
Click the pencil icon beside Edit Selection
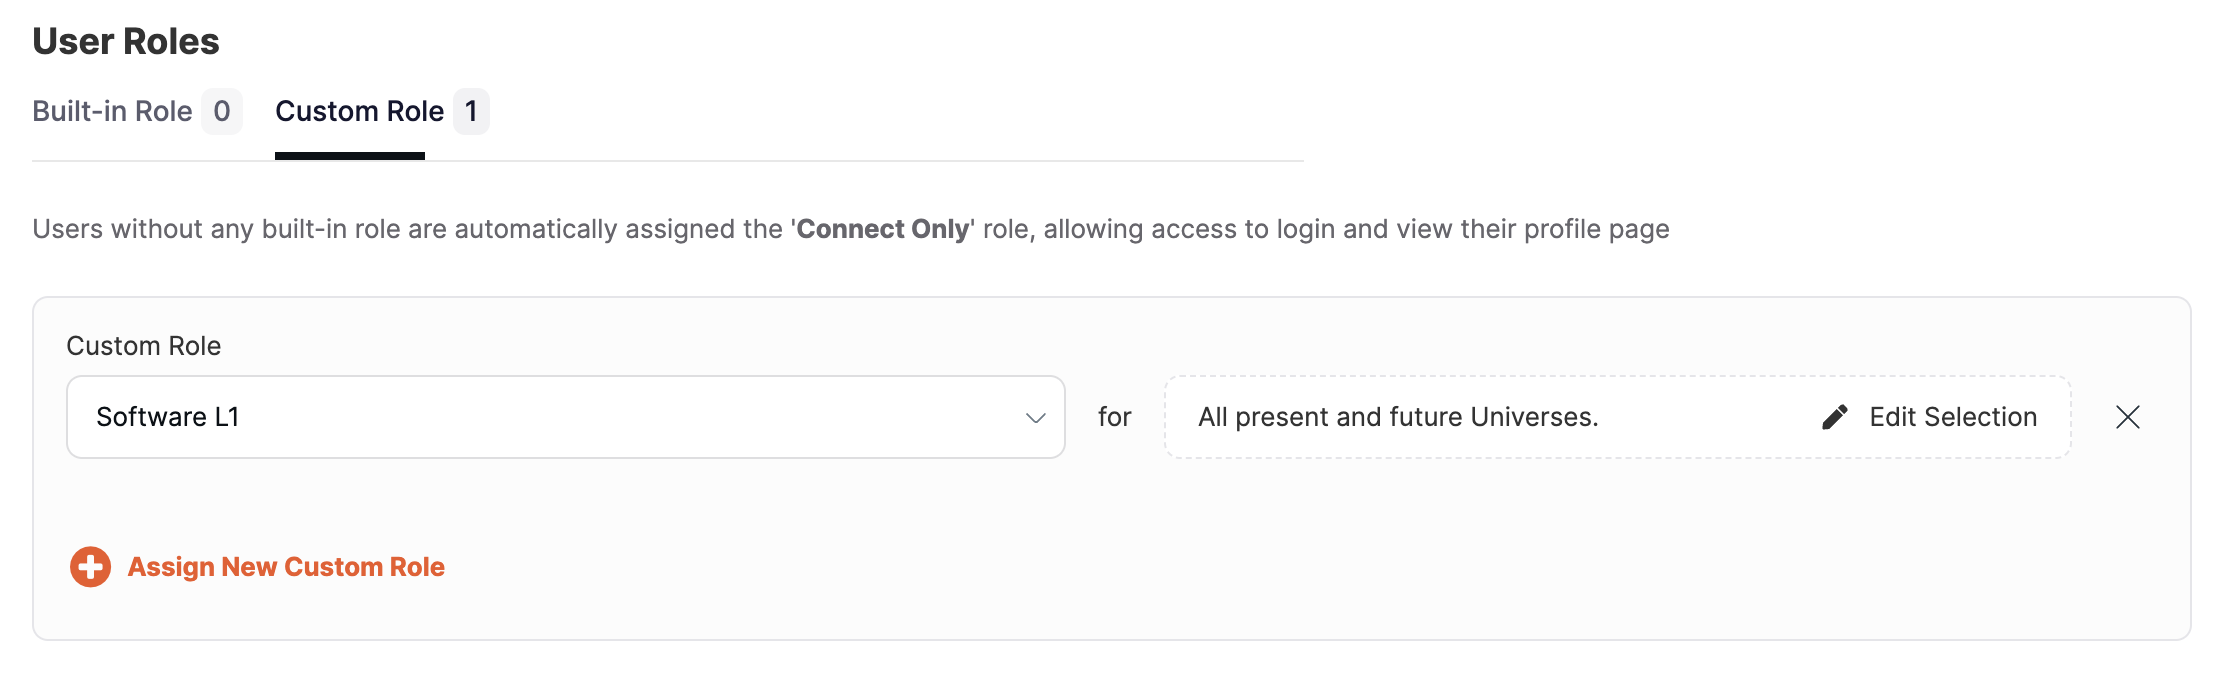pos(1834,417)
